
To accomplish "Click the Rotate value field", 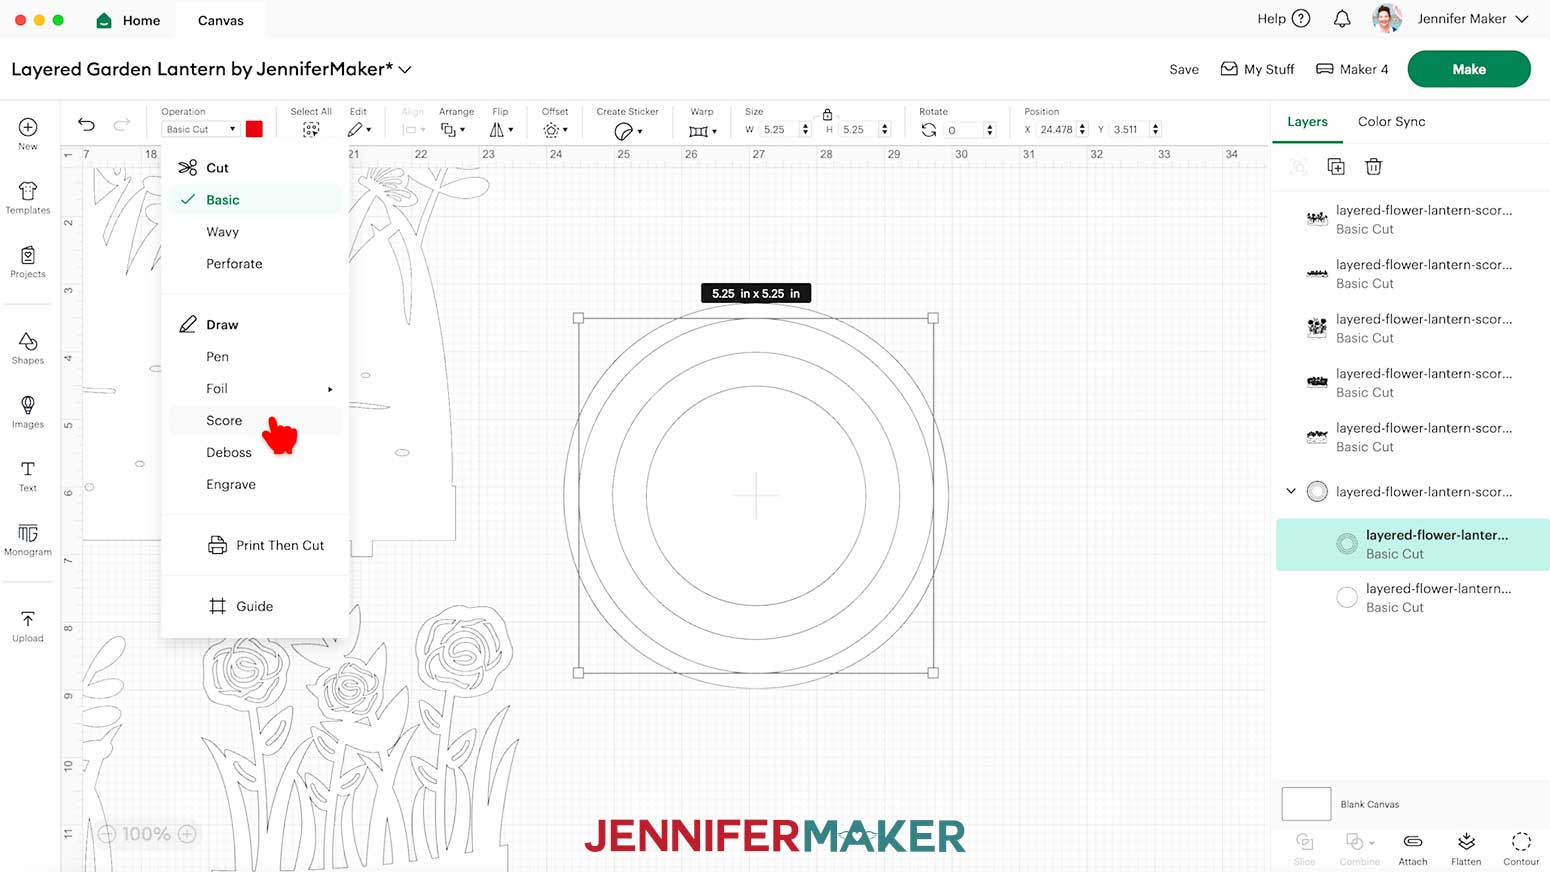I will [964, 130].
